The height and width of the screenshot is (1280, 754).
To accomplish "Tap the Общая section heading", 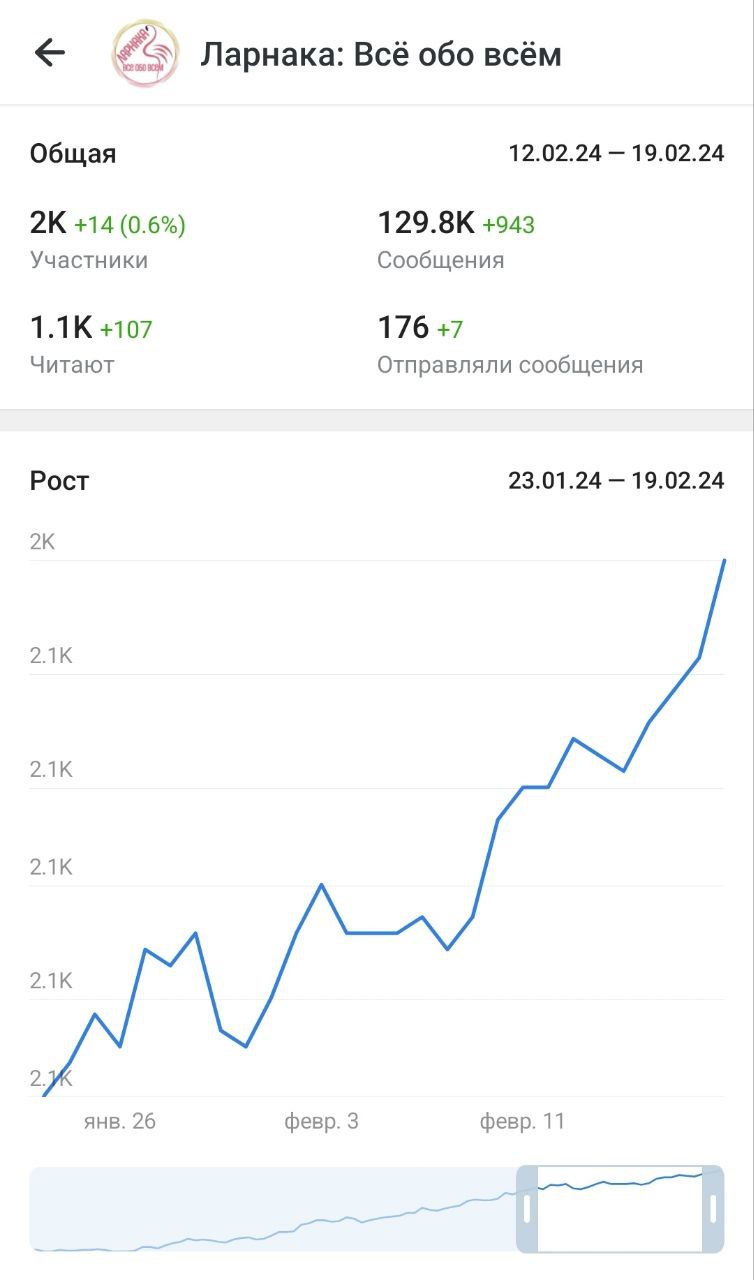I will 73,154.
